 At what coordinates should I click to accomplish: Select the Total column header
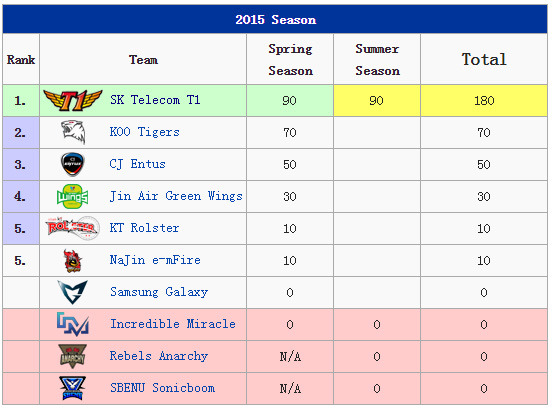coord(484,59)
